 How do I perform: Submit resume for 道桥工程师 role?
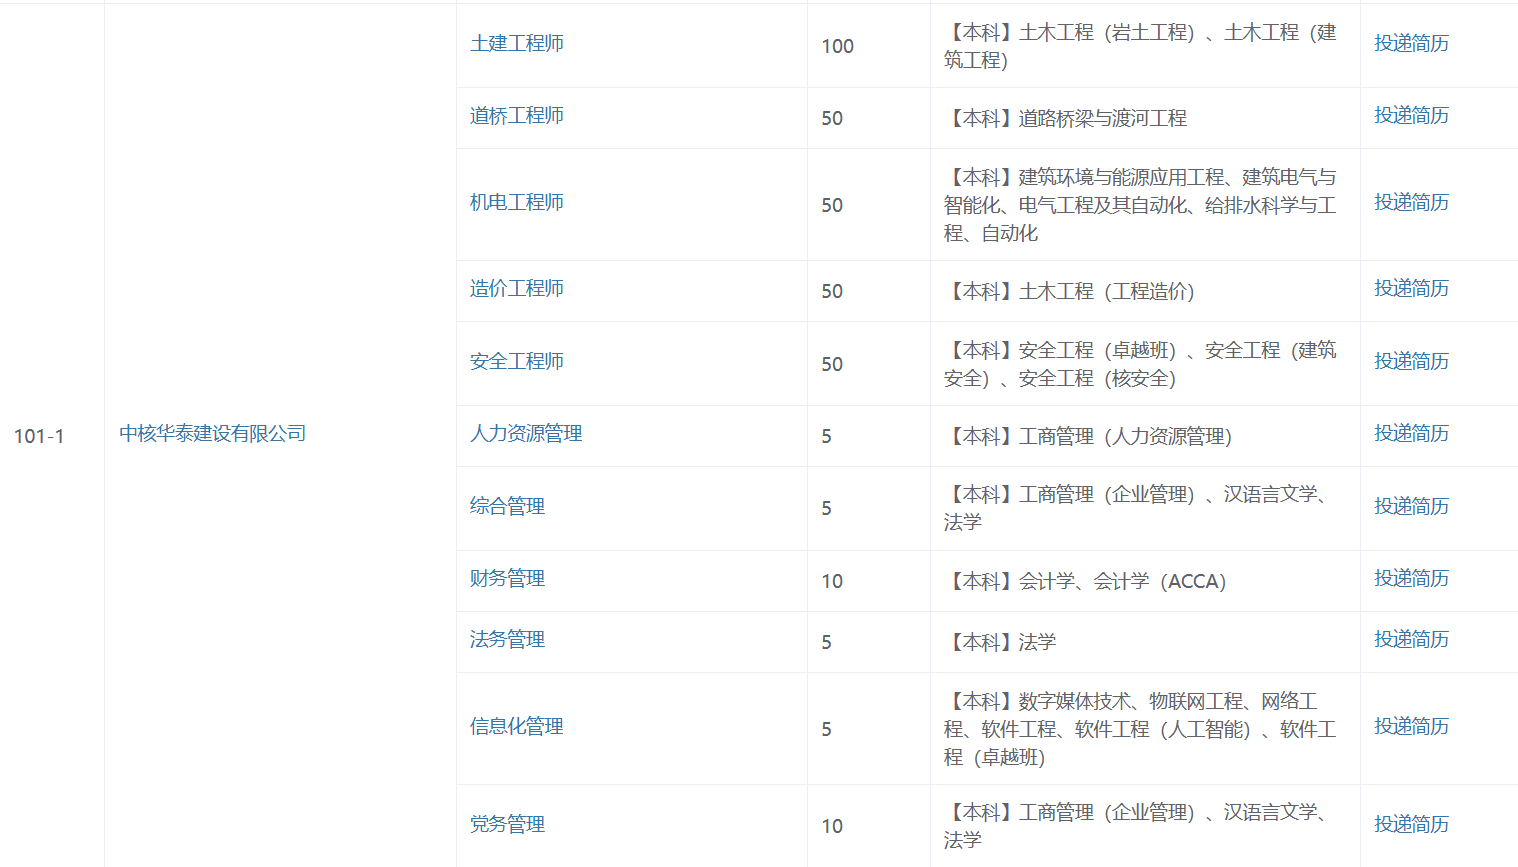pos(1411,116)
